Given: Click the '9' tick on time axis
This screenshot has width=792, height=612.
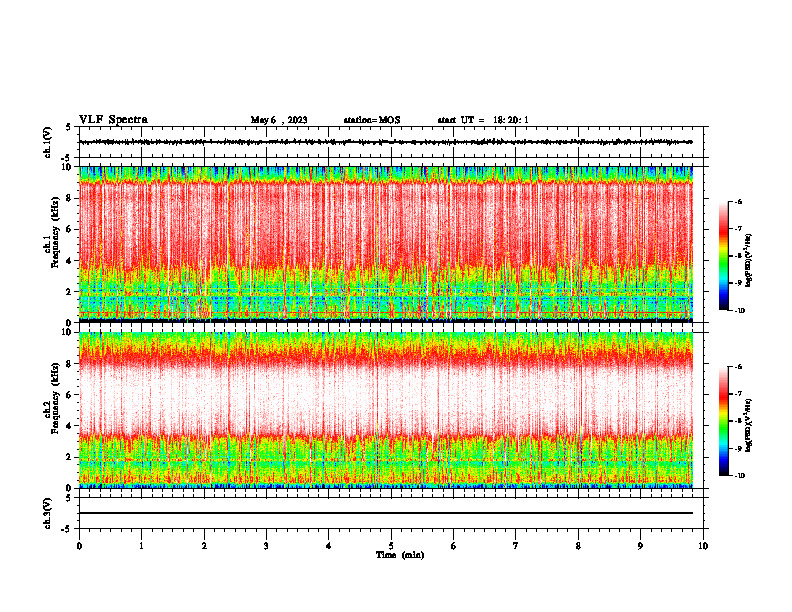Looking at the screenshot, I should pos(640,546).
